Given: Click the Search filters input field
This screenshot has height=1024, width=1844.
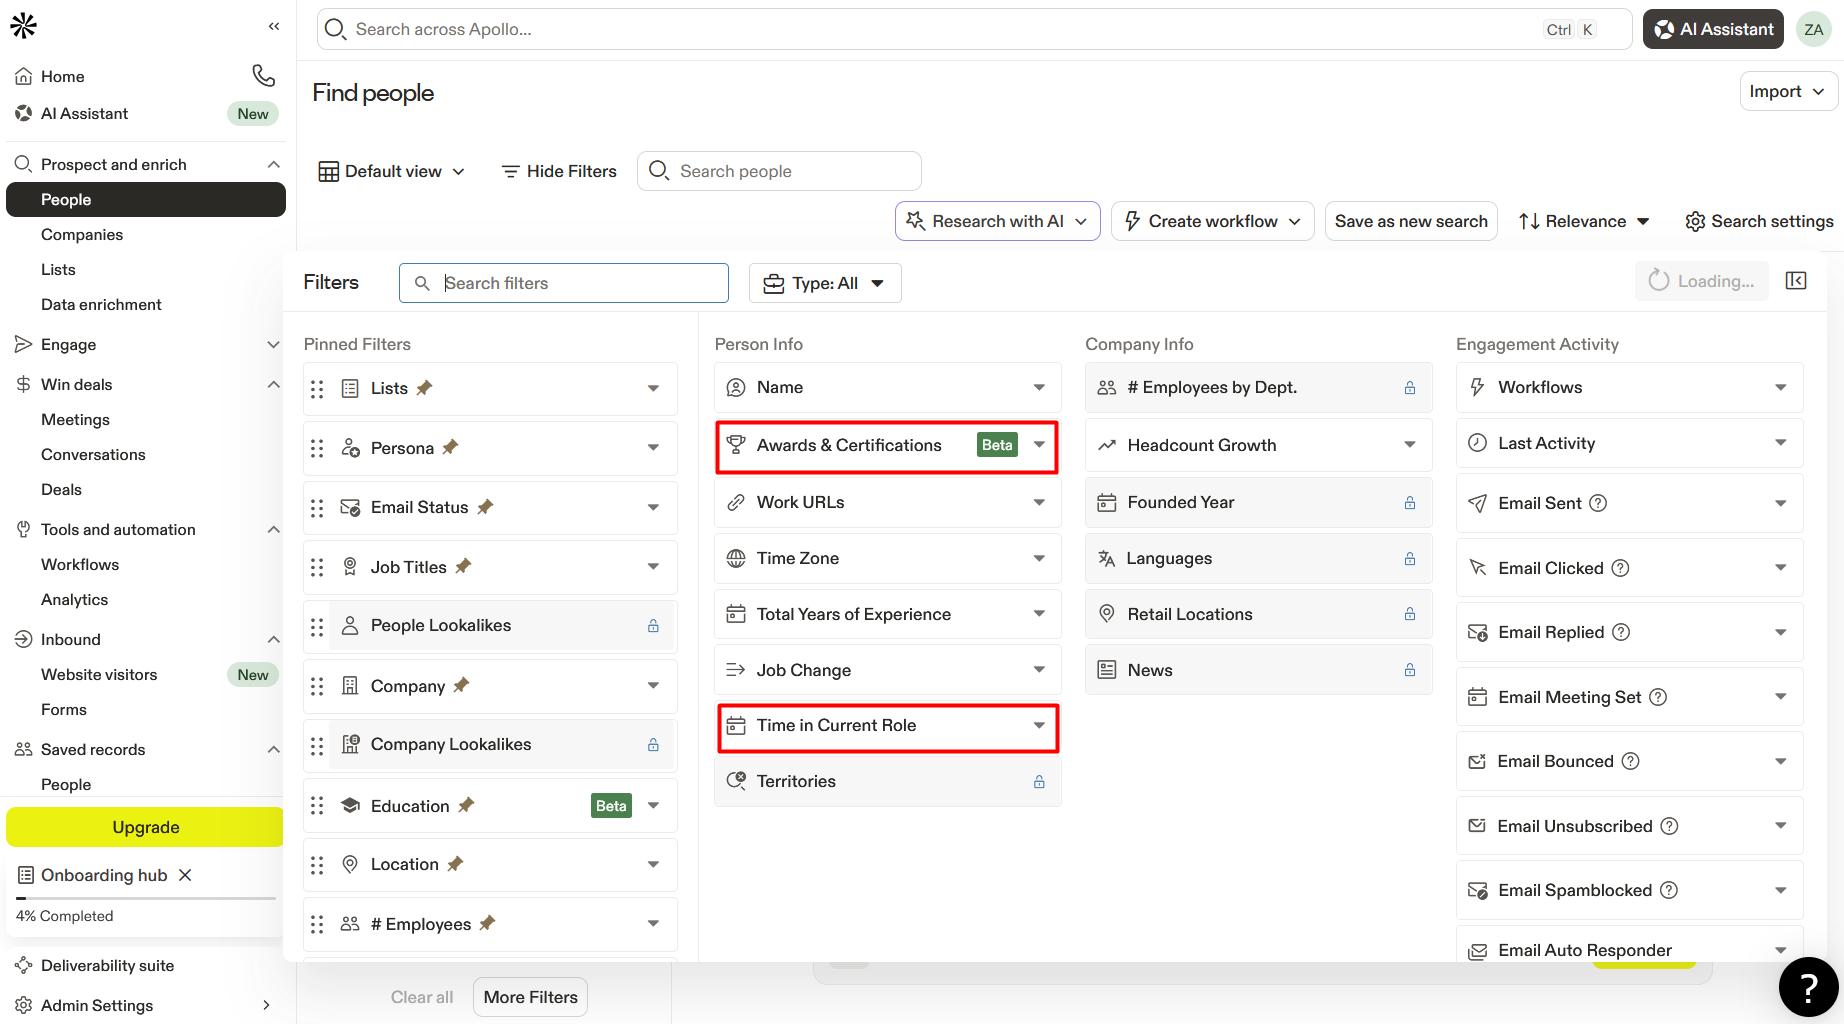Looking at the screenshot, I should click(x=564, y=283).
